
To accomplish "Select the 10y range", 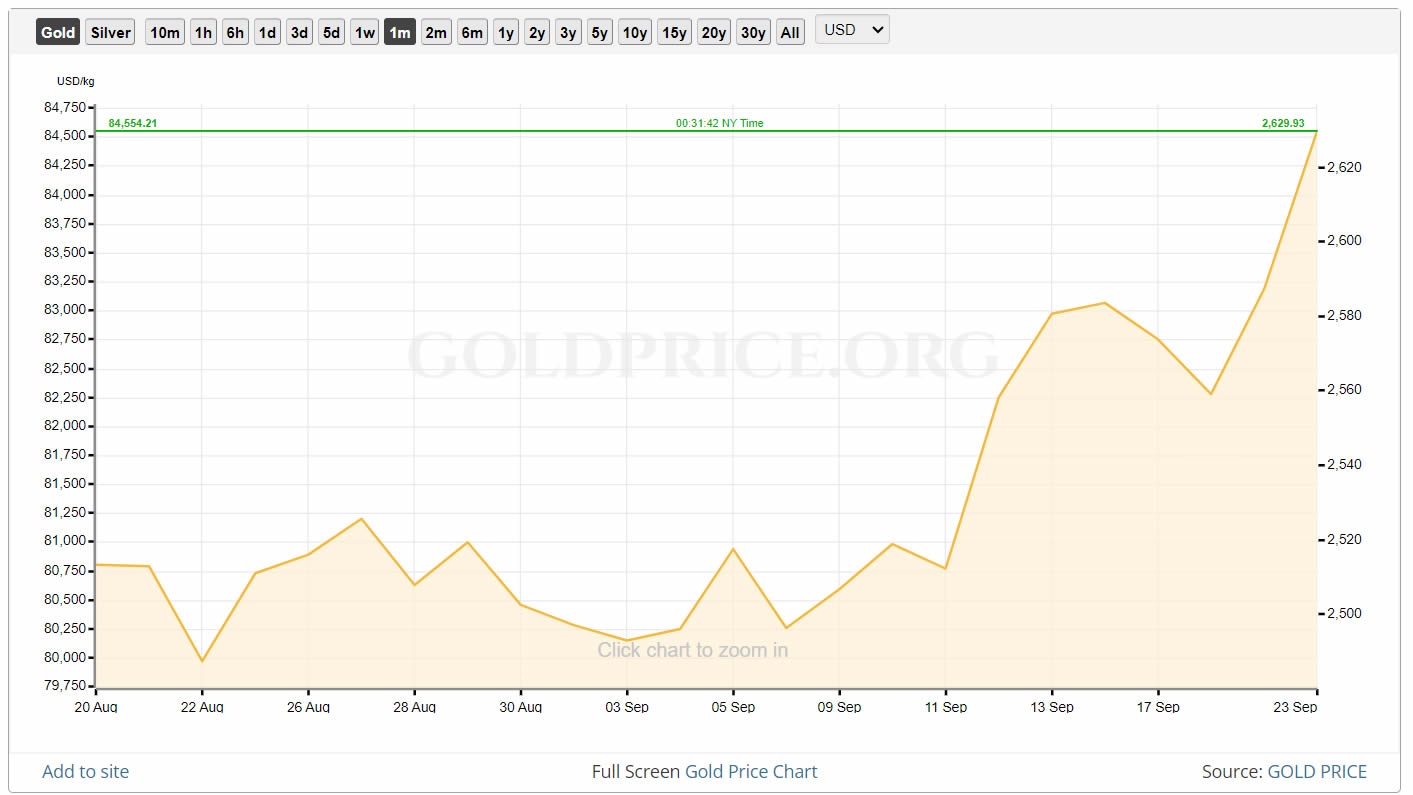I will click(x=635, y=33).
